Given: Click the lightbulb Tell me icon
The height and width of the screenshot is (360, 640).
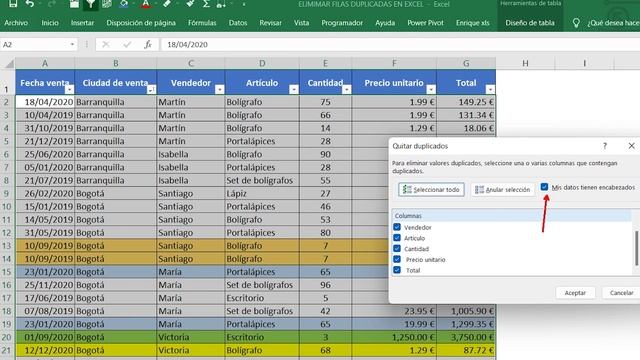Looking at the screenshot, I should pos(576,23).
